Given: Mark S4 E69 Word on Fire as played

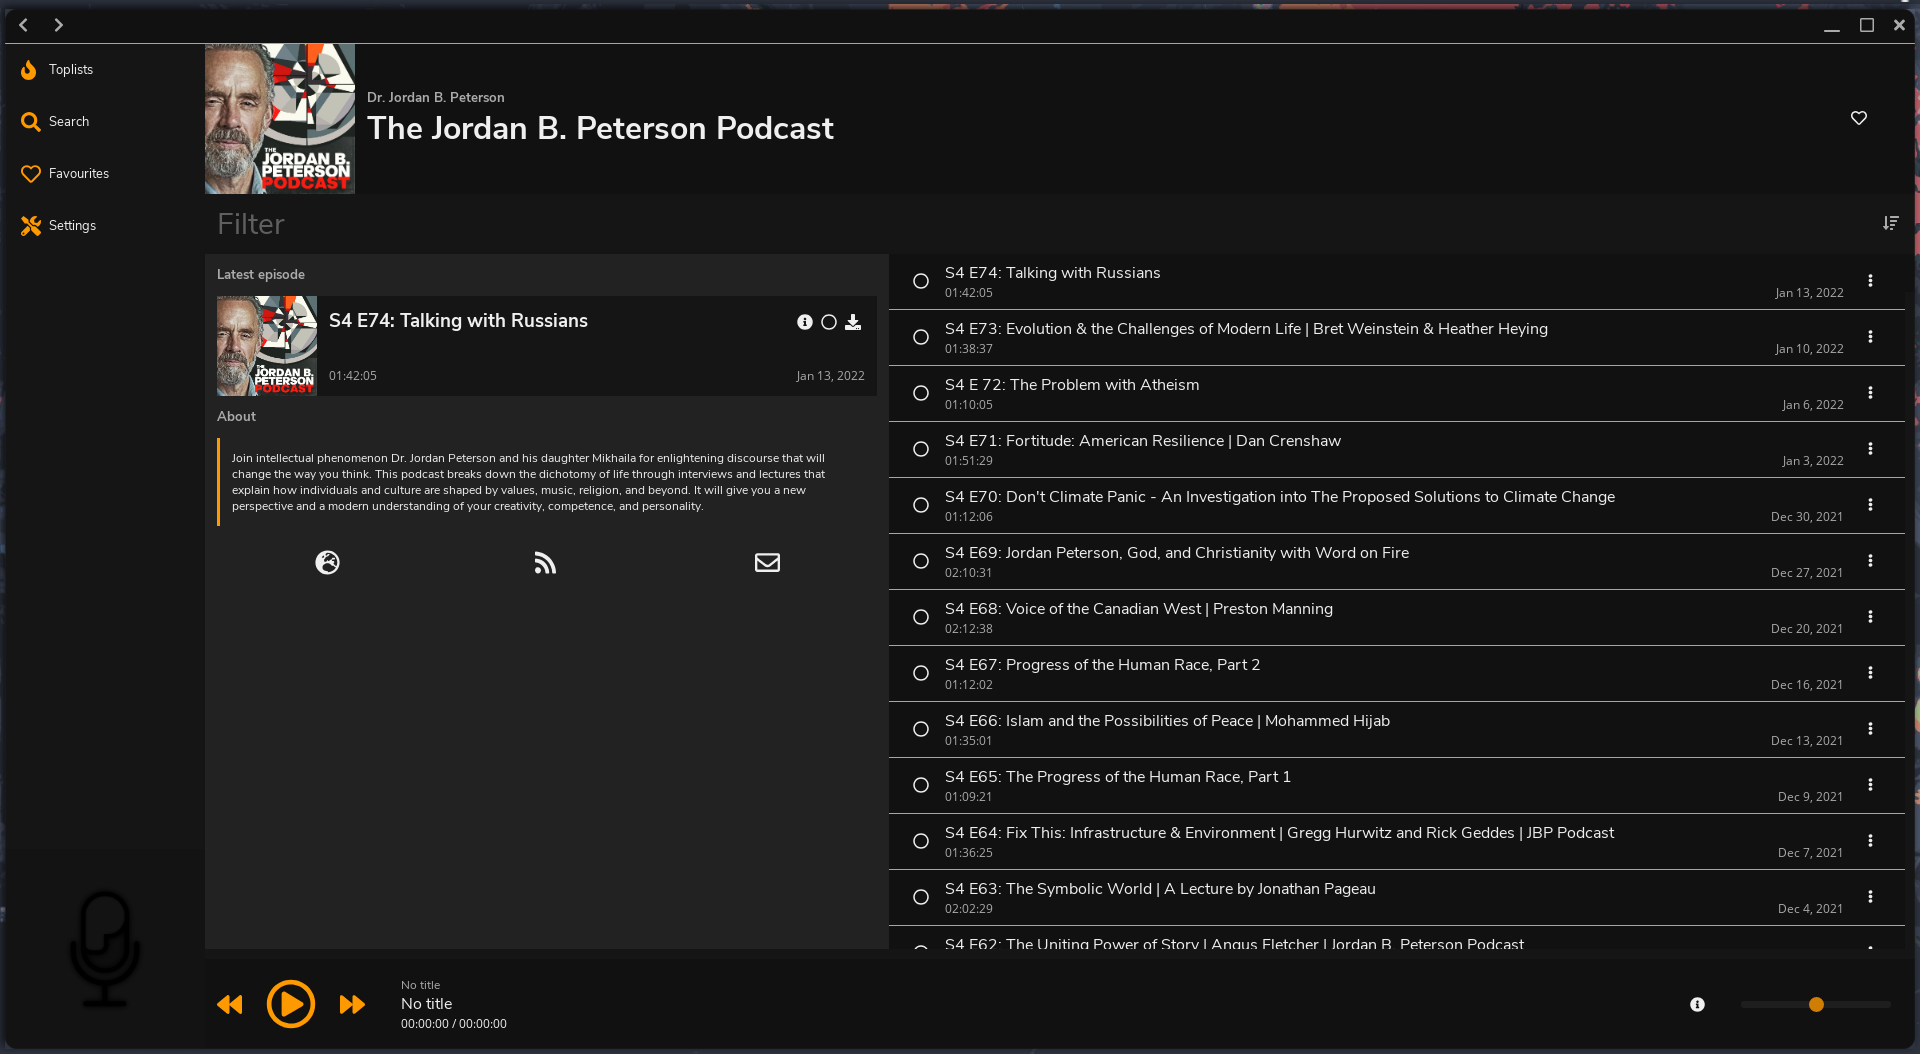Looking at the screenshot, I should [x=921, y=562].
